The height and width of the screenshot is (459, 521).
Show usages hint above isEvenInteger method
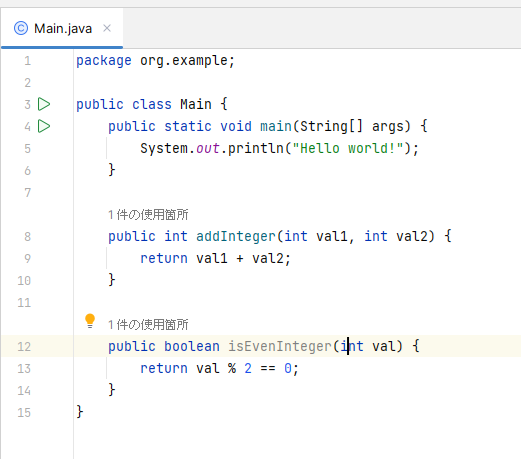(148, 325)
